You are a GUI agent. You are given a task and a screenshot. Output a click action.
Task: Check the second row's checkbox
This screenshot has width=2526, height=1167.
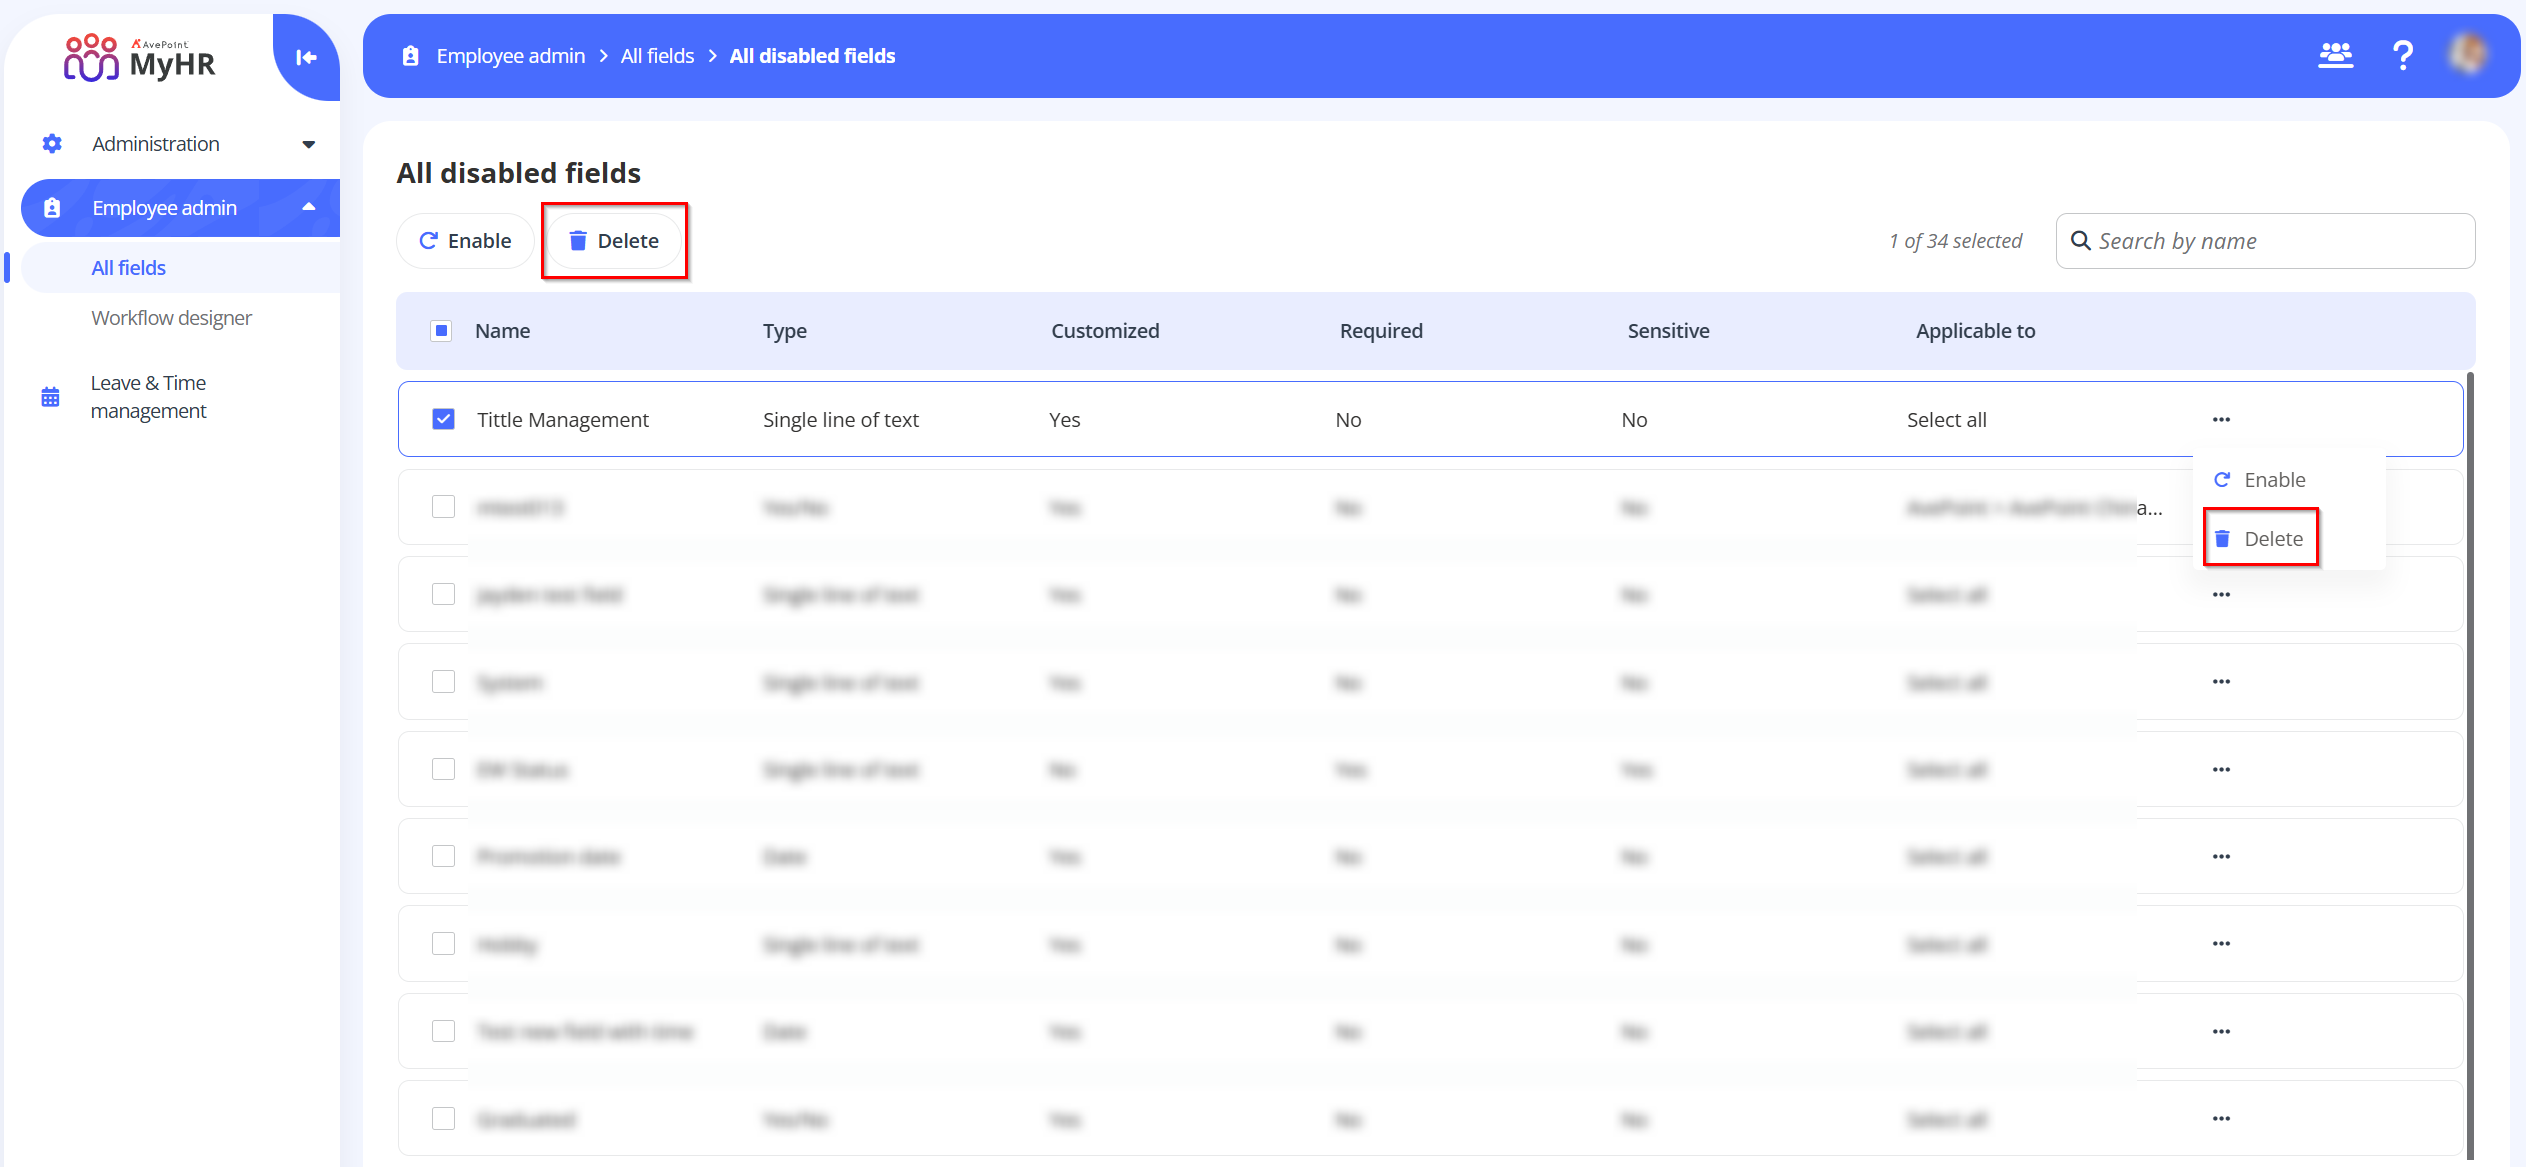[443, 507]
